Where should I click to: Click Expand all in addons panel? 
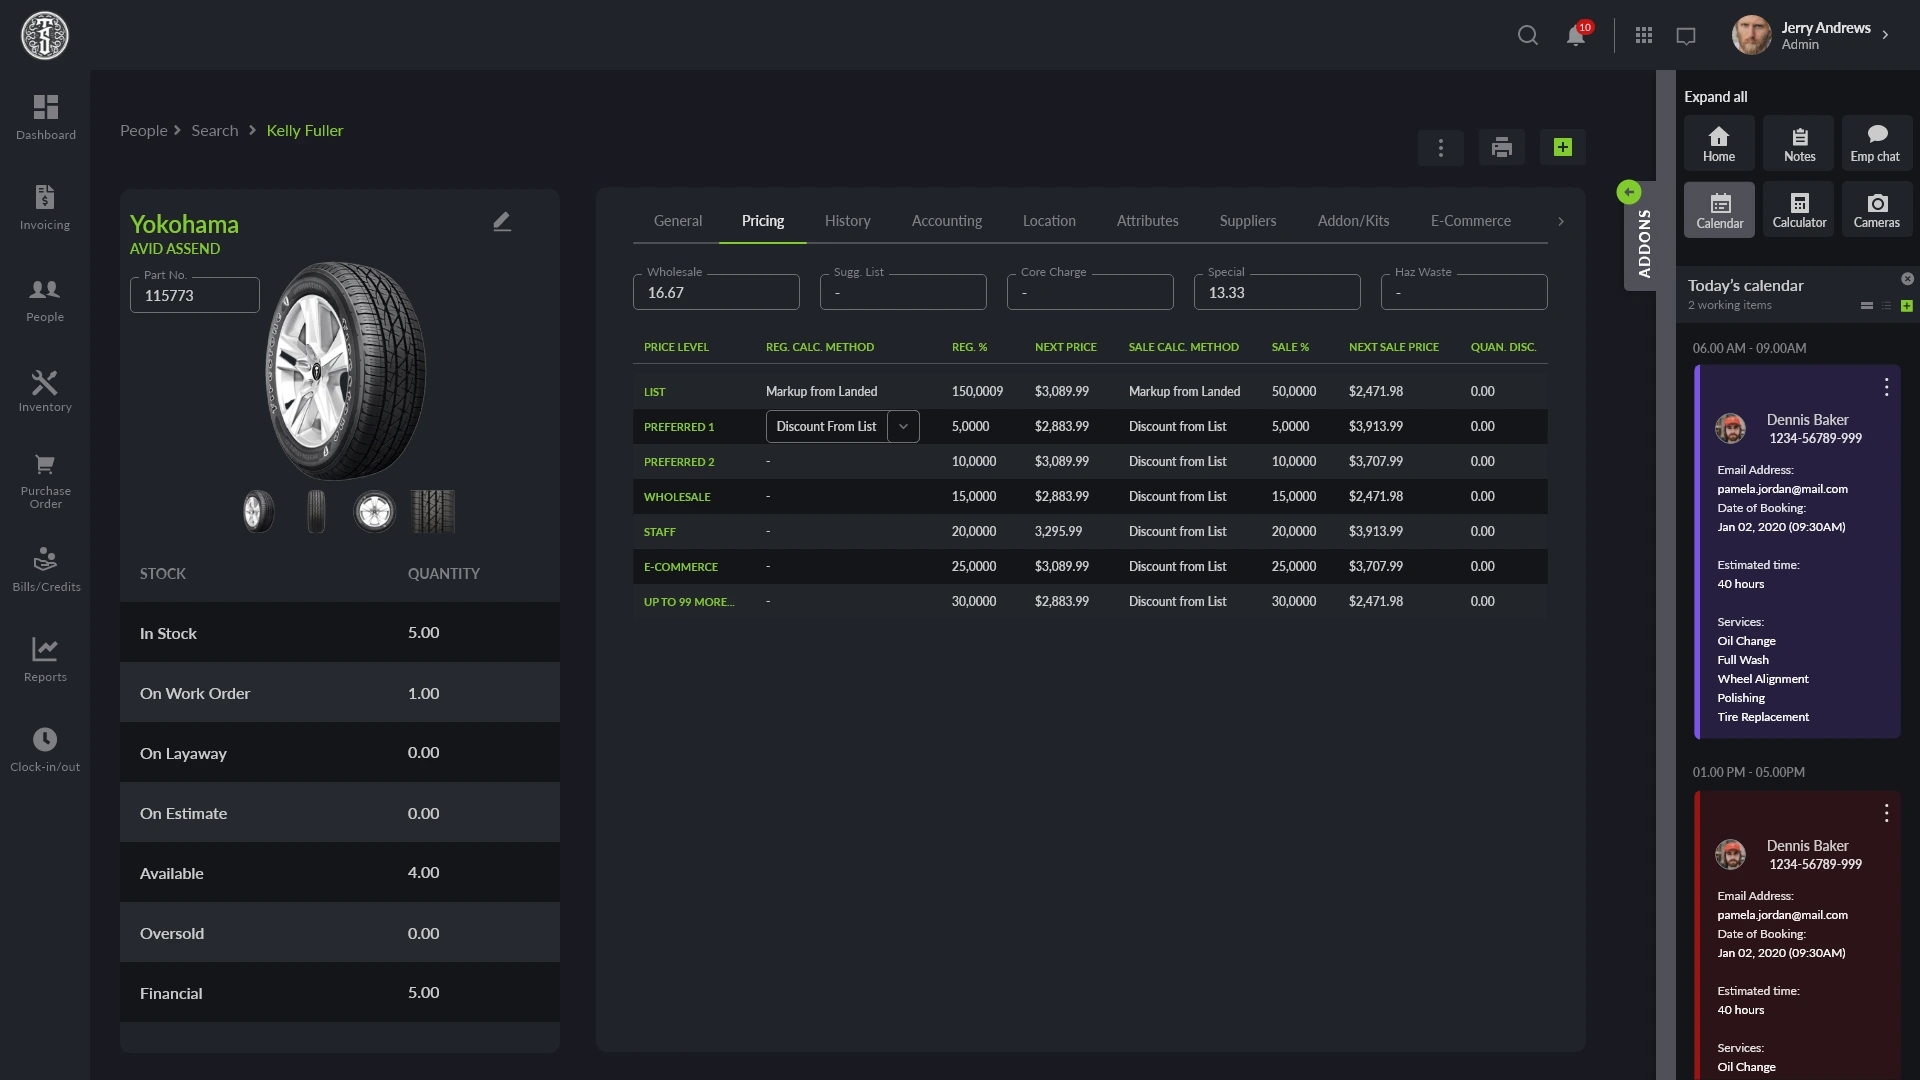[1715, 97]
